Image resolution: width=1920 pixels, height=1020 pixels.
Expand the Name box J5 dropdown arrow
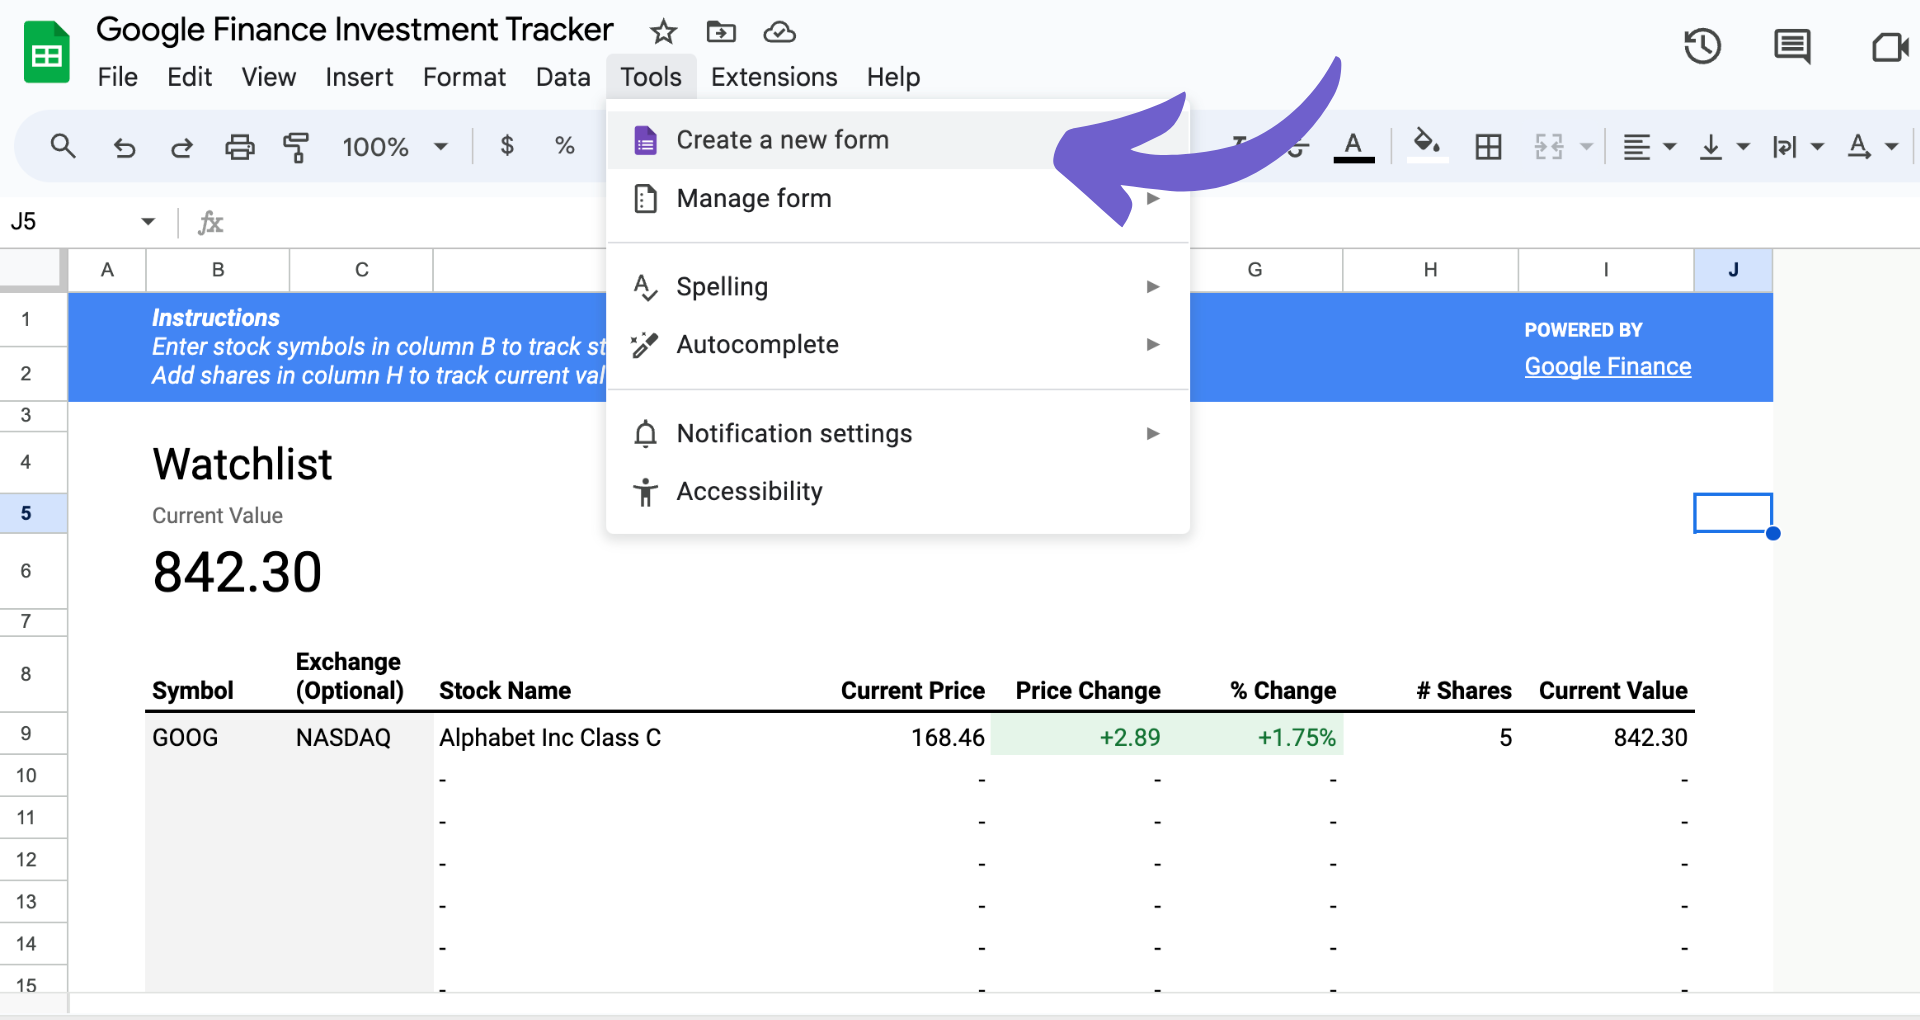(x=148, y=221)
